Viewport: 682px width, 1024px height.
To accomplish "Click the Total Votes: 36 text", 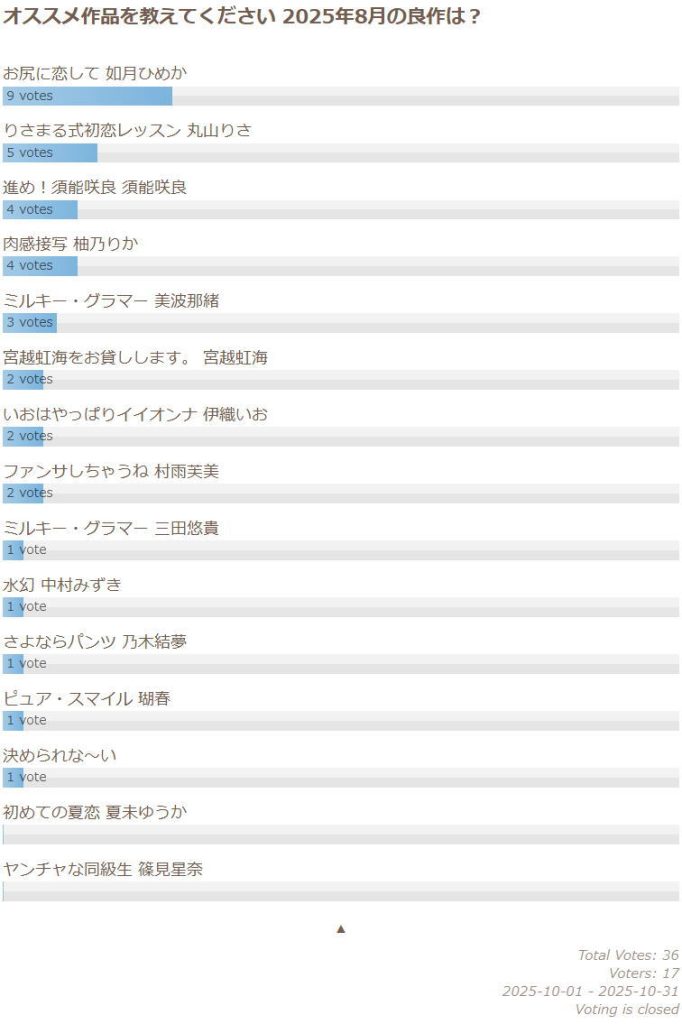I will tap(628, 955).
